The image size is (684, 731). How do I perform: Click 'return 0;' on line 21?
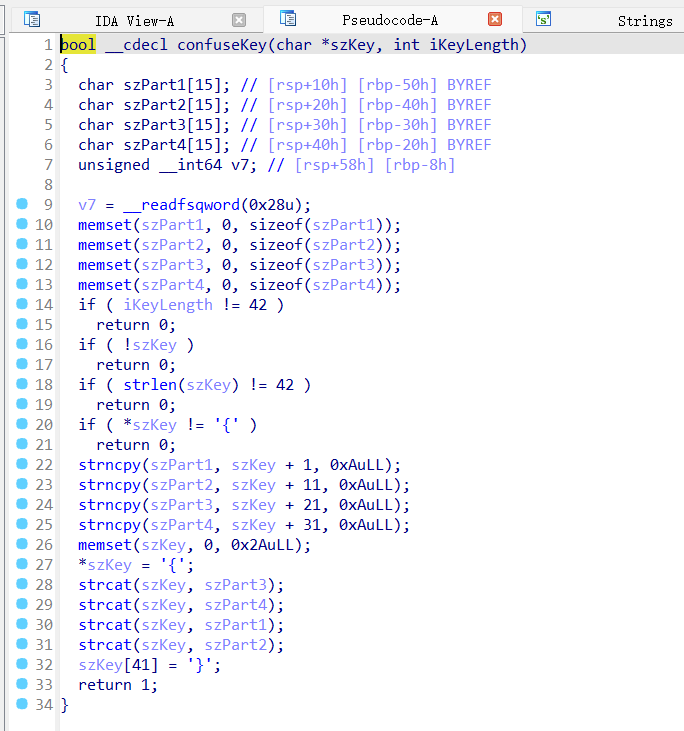pos(136,445)
